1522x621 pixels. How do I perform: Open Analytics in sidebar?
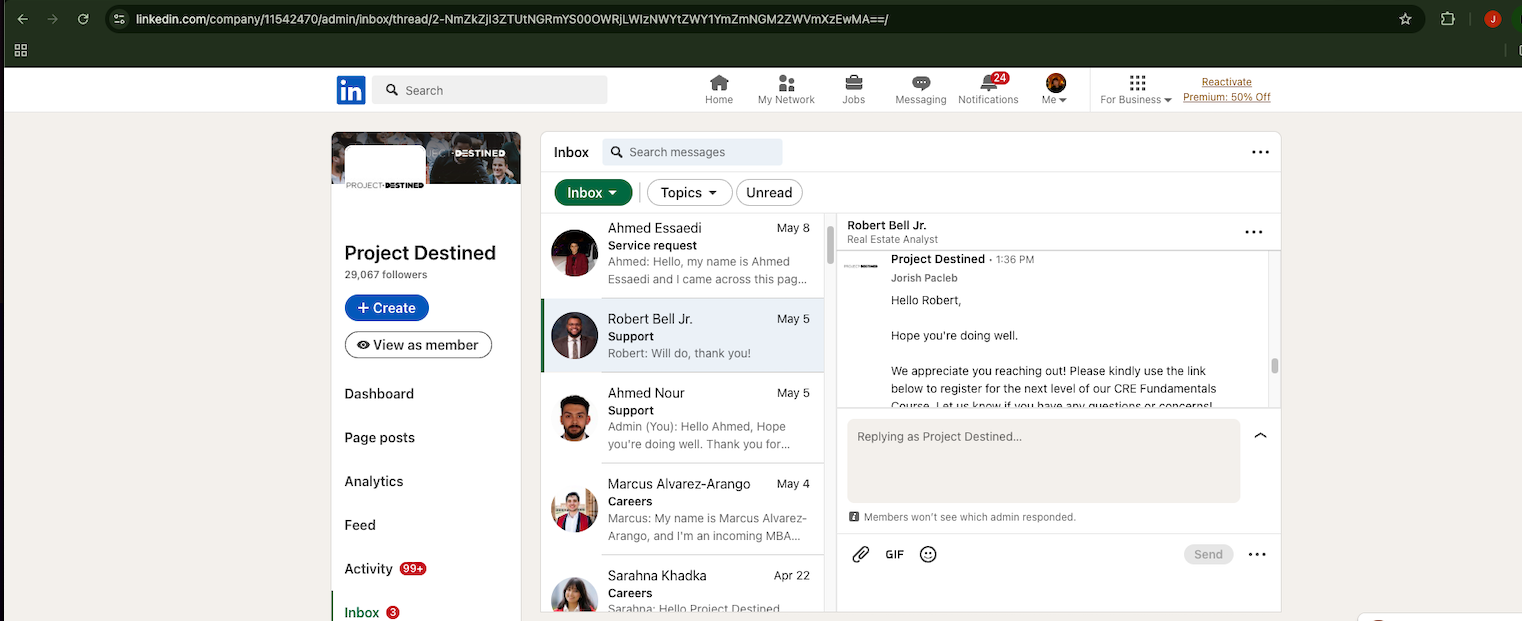click(374, 481)
